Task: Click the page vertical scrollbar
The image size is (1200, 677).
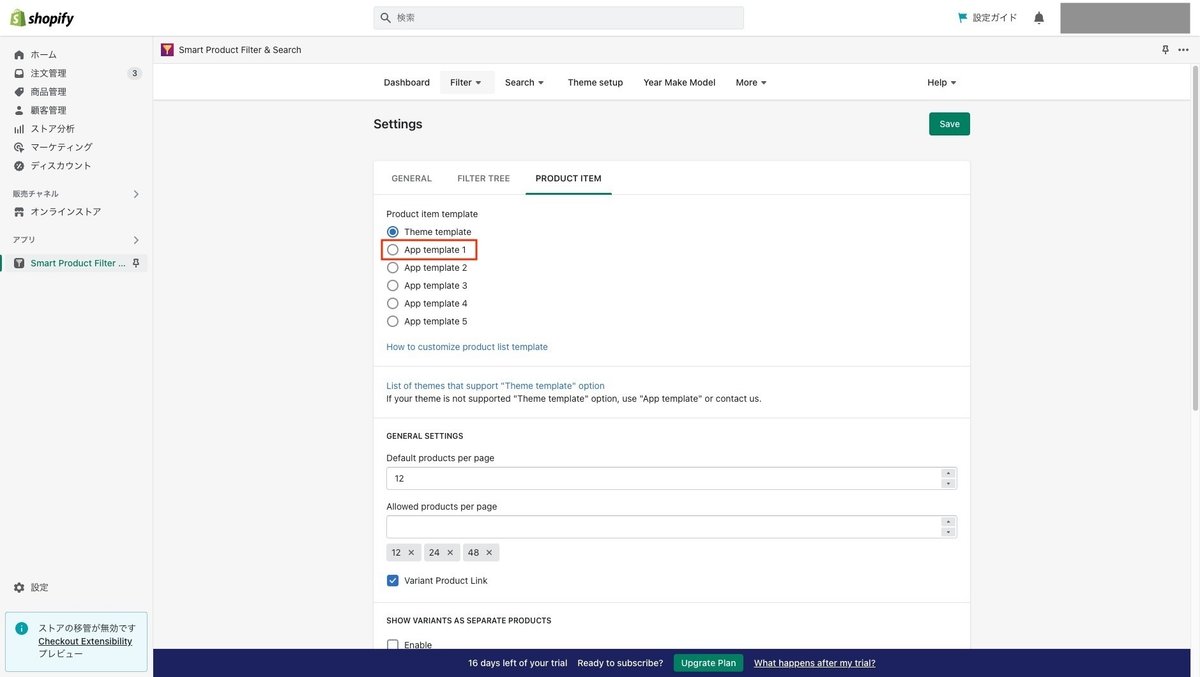Action: click(1195, 240)
